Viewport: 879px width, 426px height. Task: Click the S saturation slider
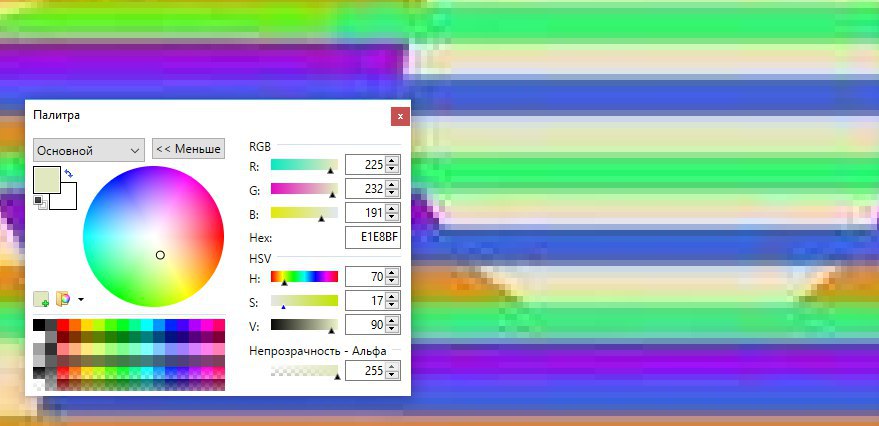(304, 301)
